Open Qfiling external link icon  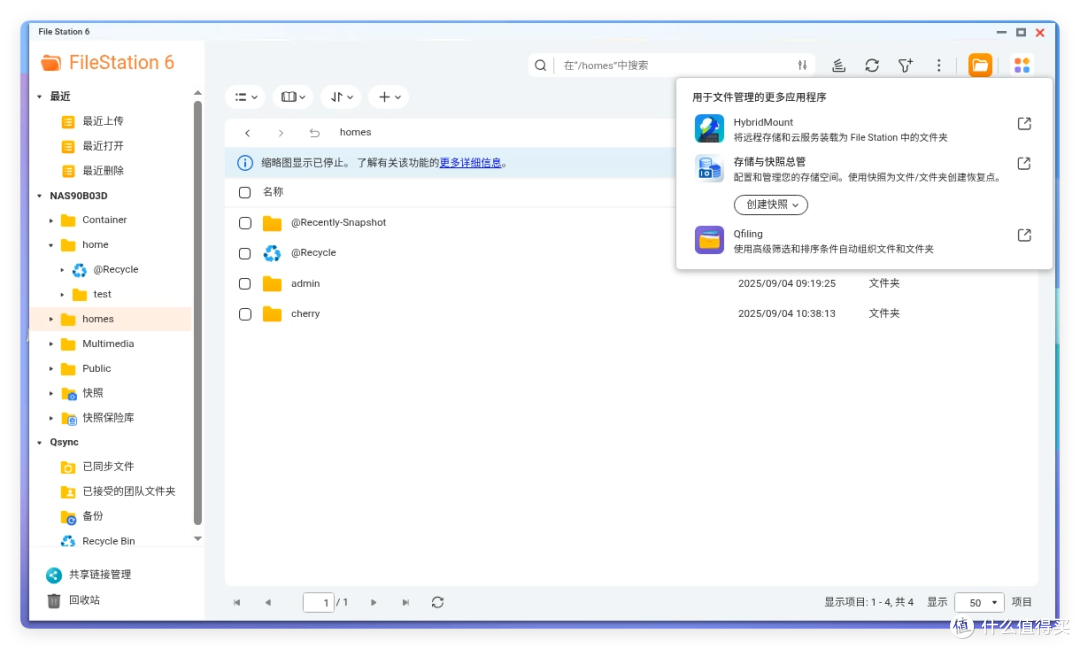(1024, 236)
